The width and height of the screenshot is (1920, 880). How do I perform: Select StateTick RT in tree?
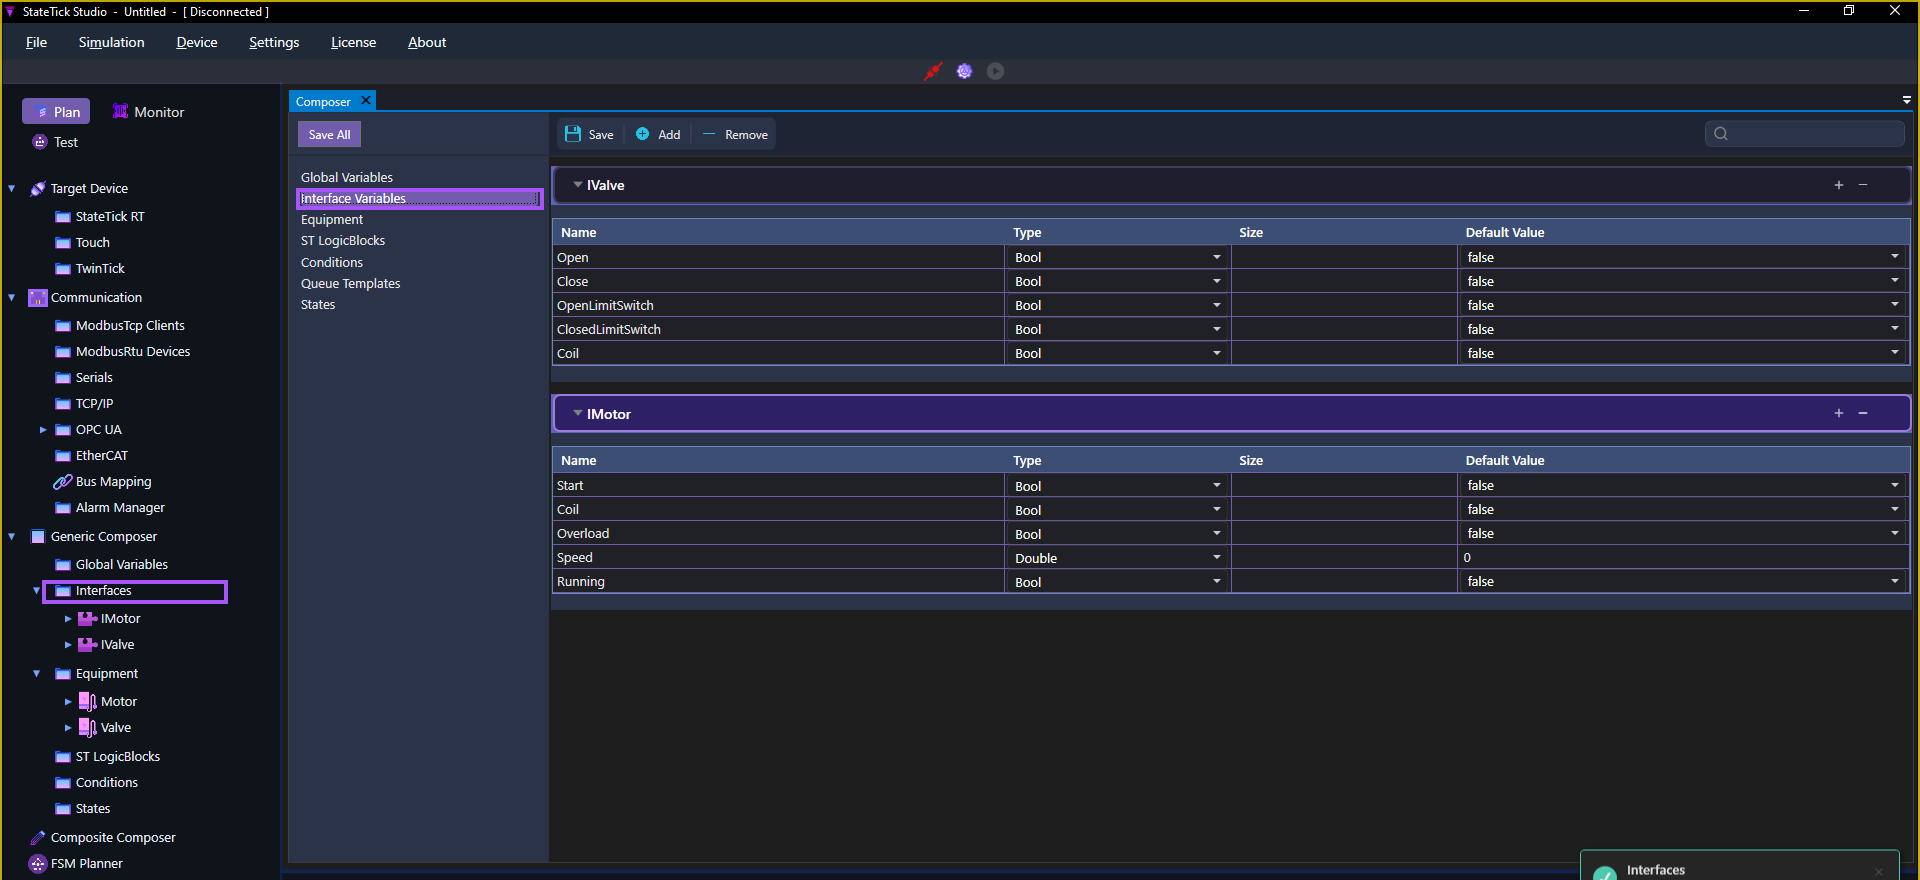(110, 217)
